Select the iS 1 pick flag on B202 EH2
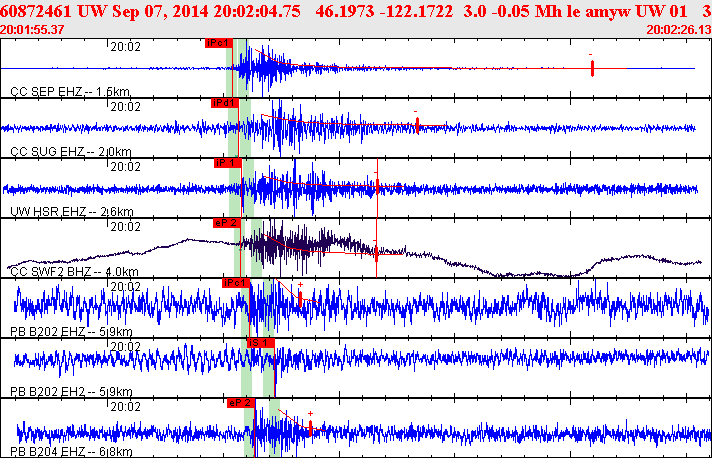 pos(259,343)
